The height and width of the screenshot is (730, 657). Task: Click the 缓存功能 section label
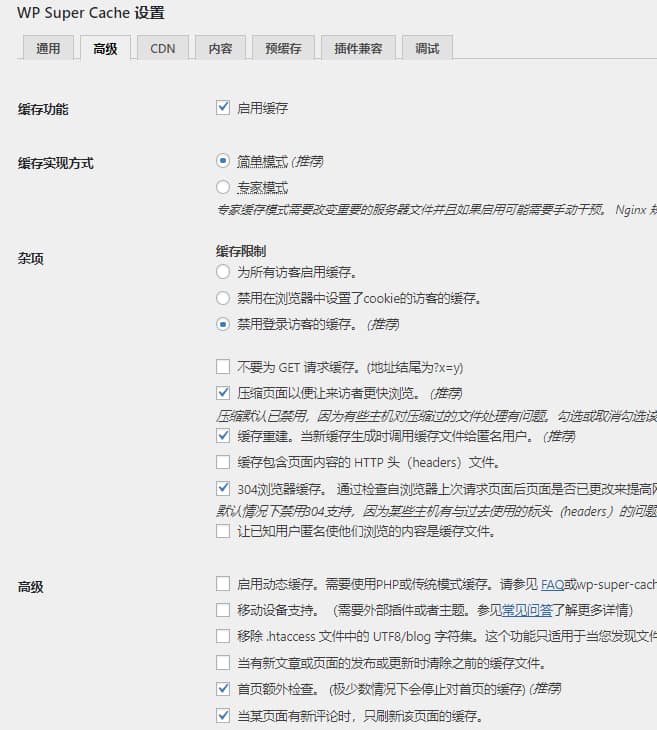coord(43,109)
